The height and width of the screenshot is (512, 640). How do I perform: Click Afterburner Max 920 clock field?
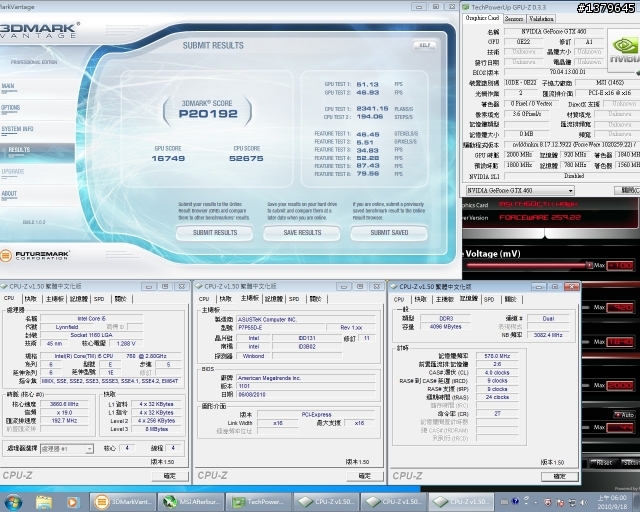point(620,307)
